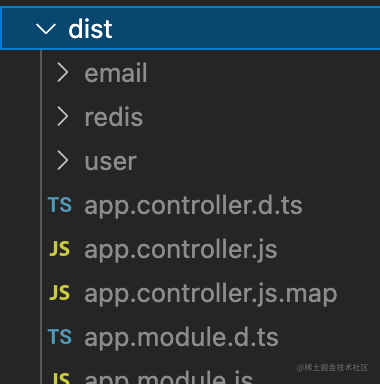Click TS icon of app.module.d.ts
This screenshot has height=384, width=380.
[60, 337]
